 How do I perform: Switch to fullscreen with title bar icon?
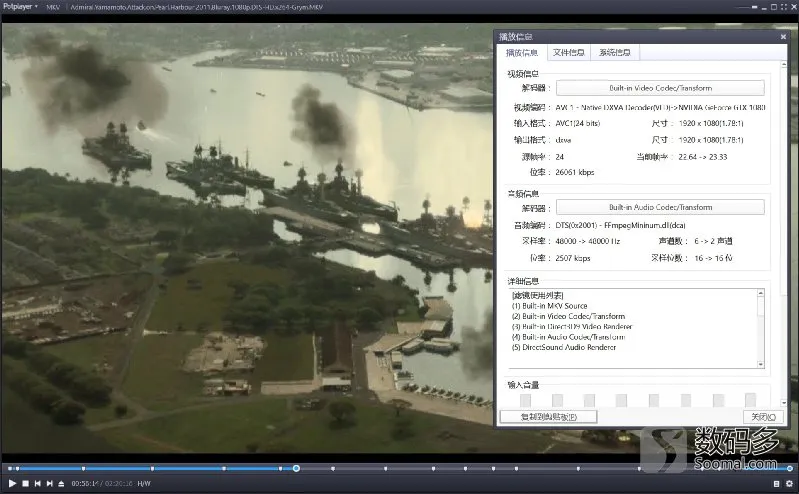[783, 7]
